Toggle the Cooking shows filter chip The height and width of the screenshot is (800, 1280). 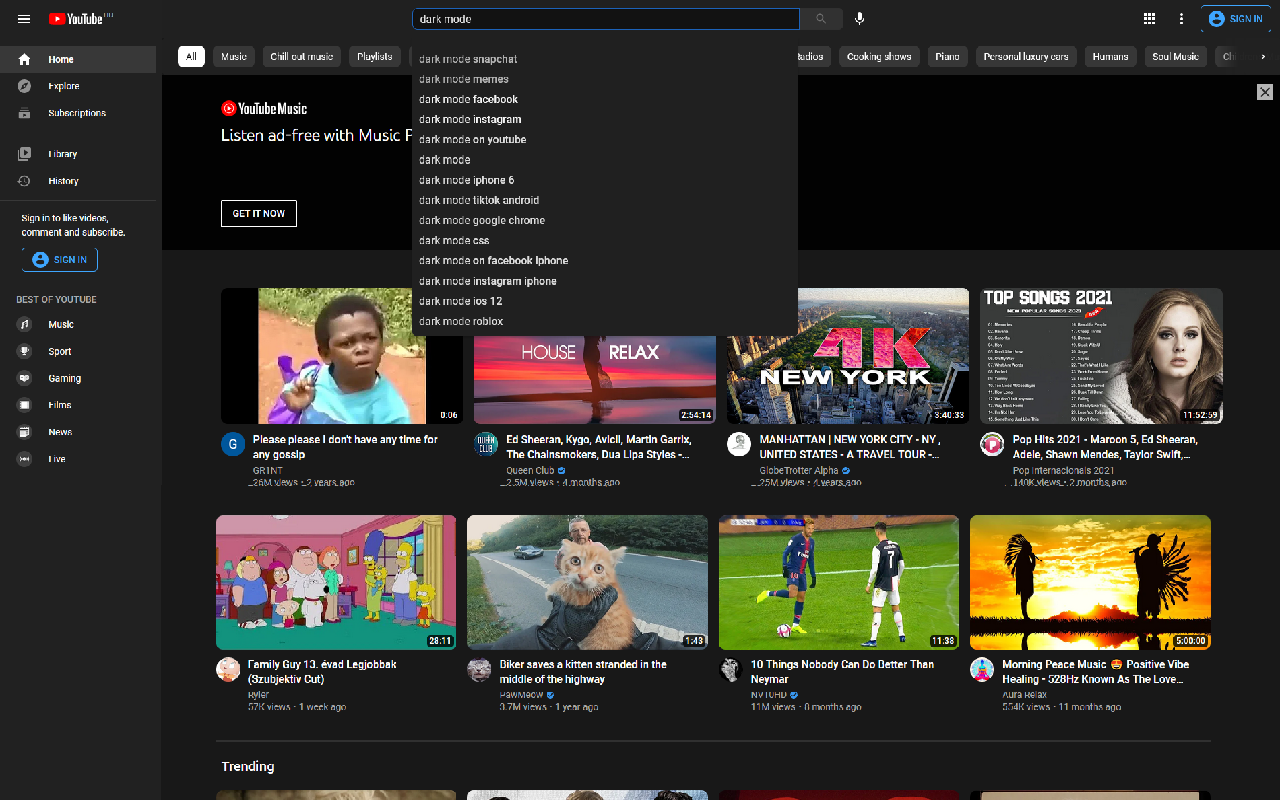point(878,56)
